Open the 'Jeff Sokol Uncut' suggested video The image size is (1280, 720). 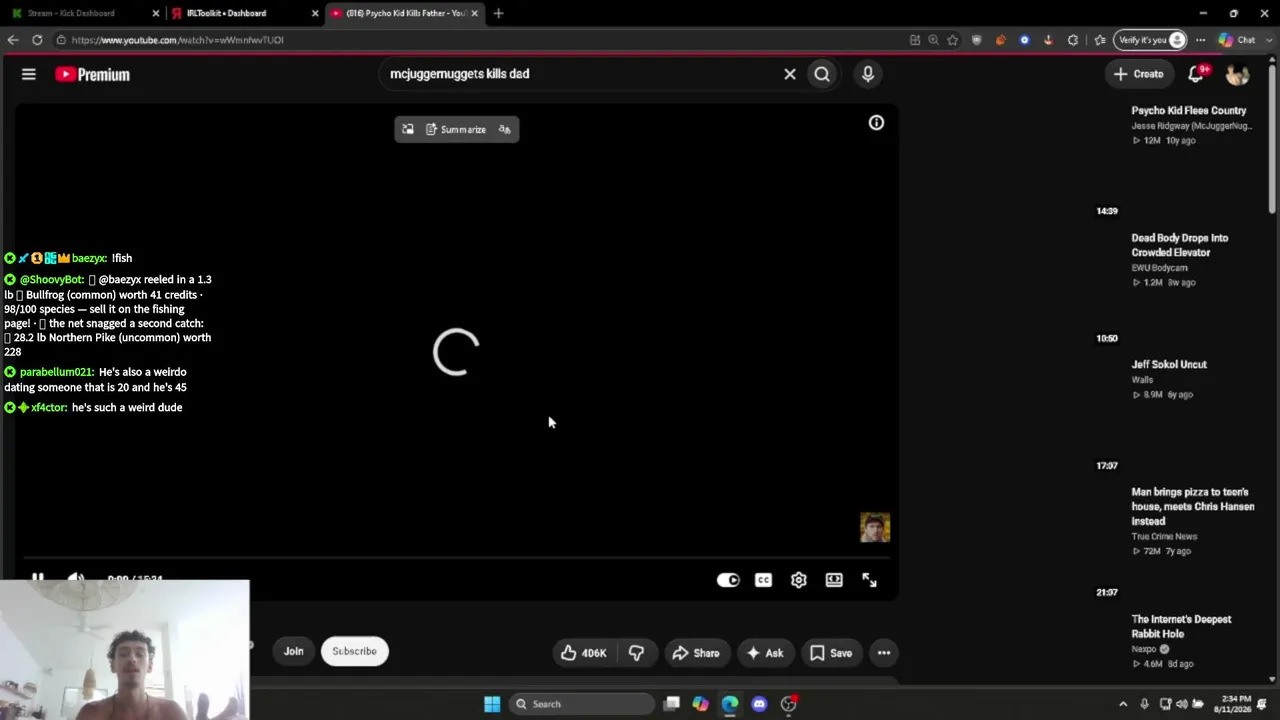(x=1169, y=364)
